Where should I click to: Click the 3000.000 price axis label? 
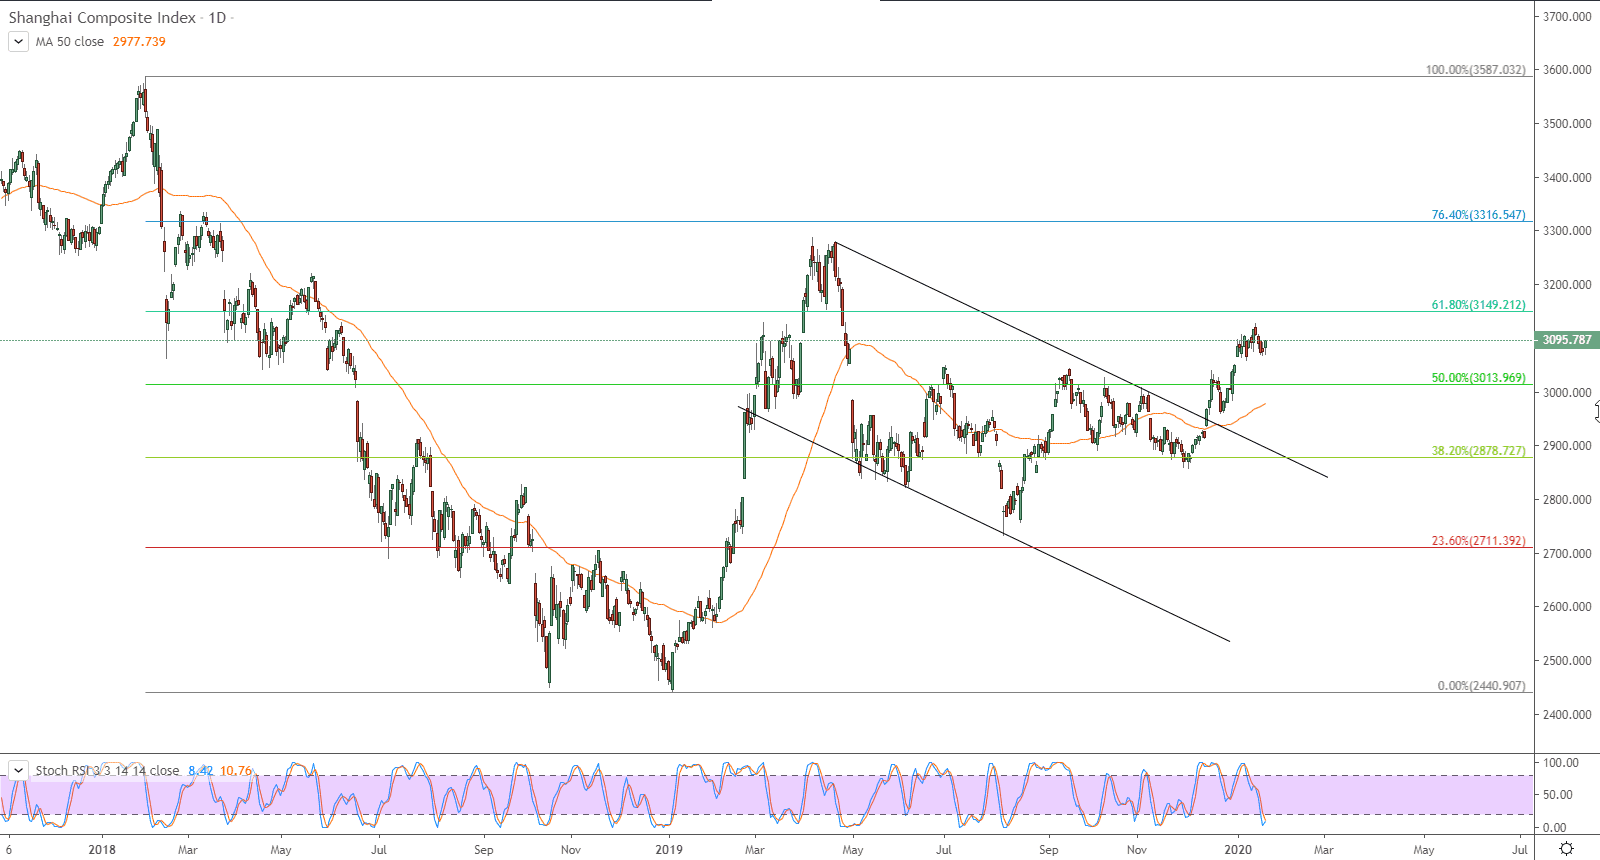click(1567, 393)
